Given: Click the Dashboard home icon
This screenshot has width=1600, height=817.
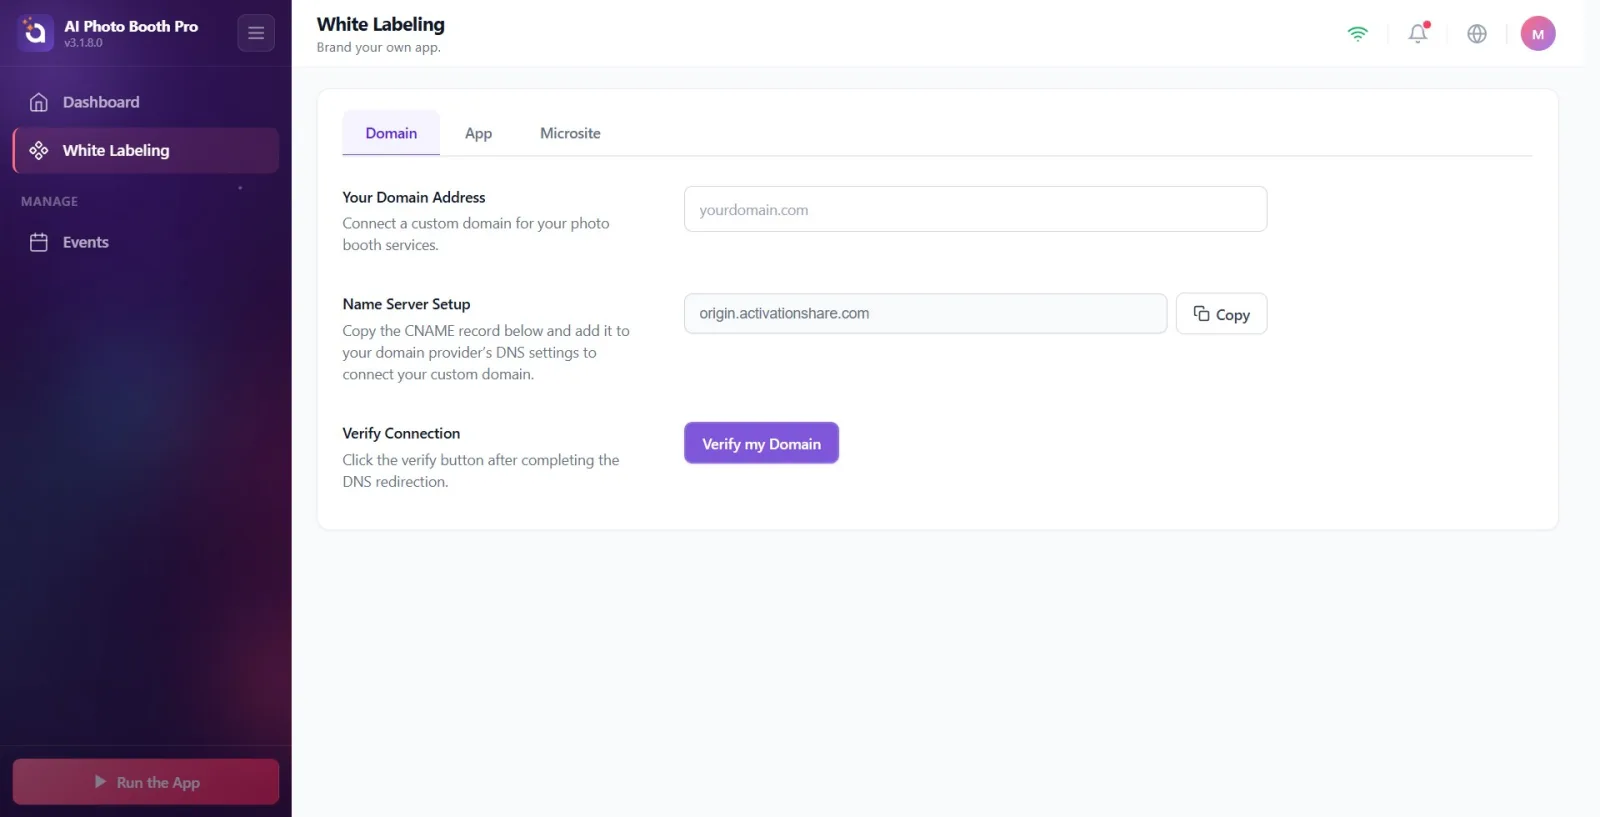Looking at the screenshot, I should 39,102.
